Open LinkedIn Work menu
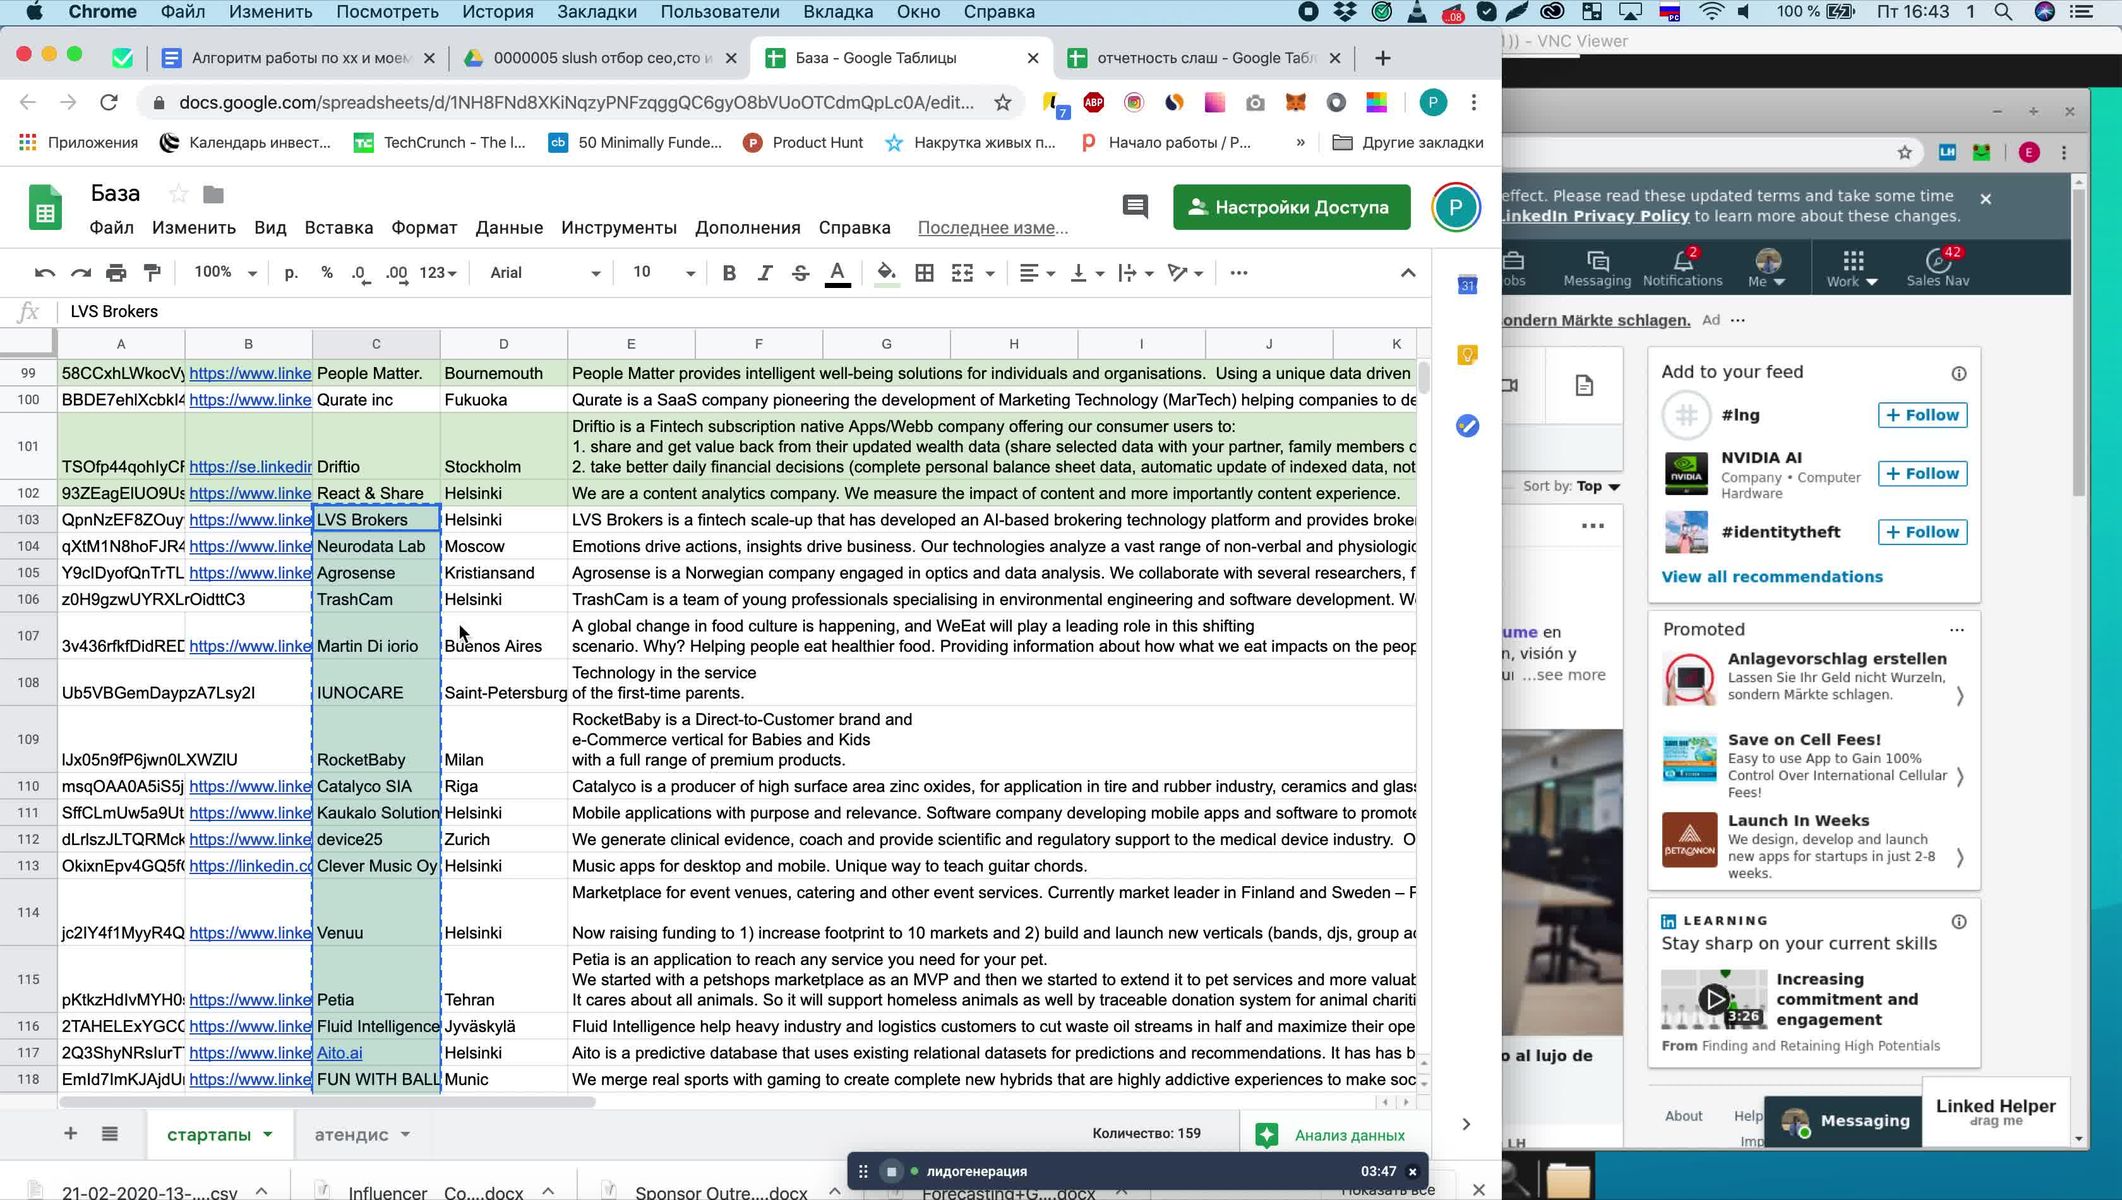This screenshot has height=1200, width=2122. click(x=1852, y=268)
